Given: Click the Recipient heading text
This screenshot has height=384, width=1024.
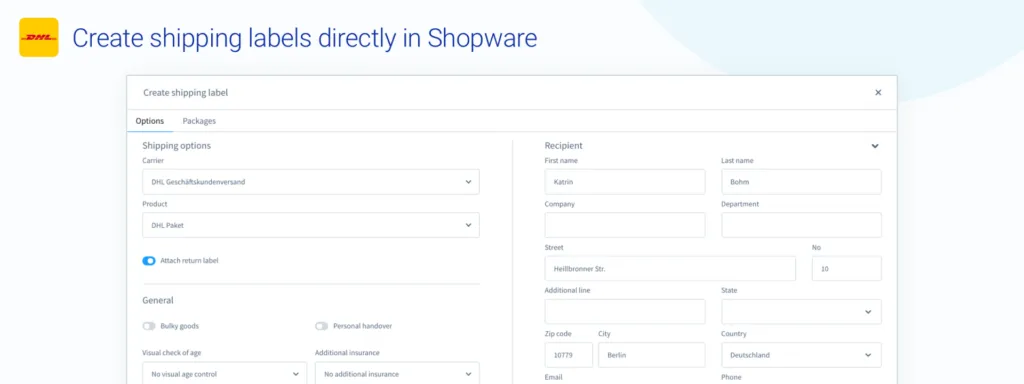Looking at the screenshot, I should 564,146.
